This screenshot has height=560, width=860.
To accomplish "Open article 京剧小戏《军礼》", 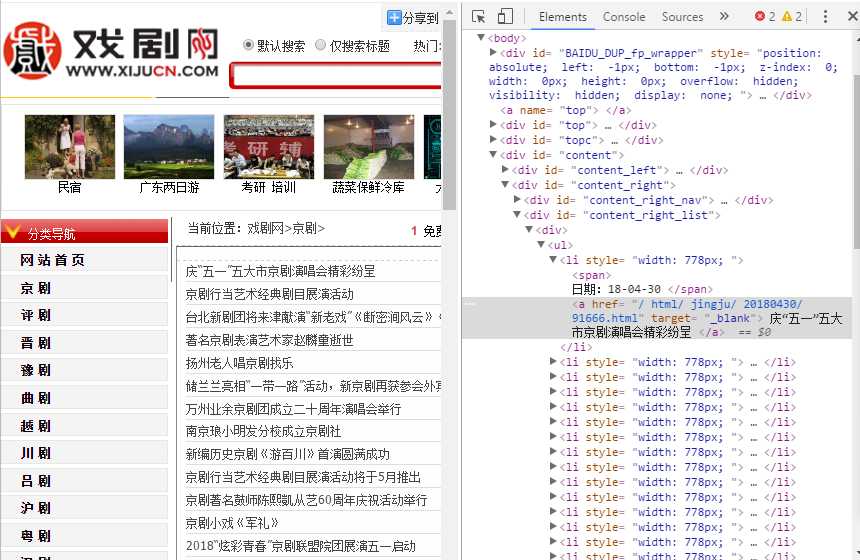I will 232,523.
